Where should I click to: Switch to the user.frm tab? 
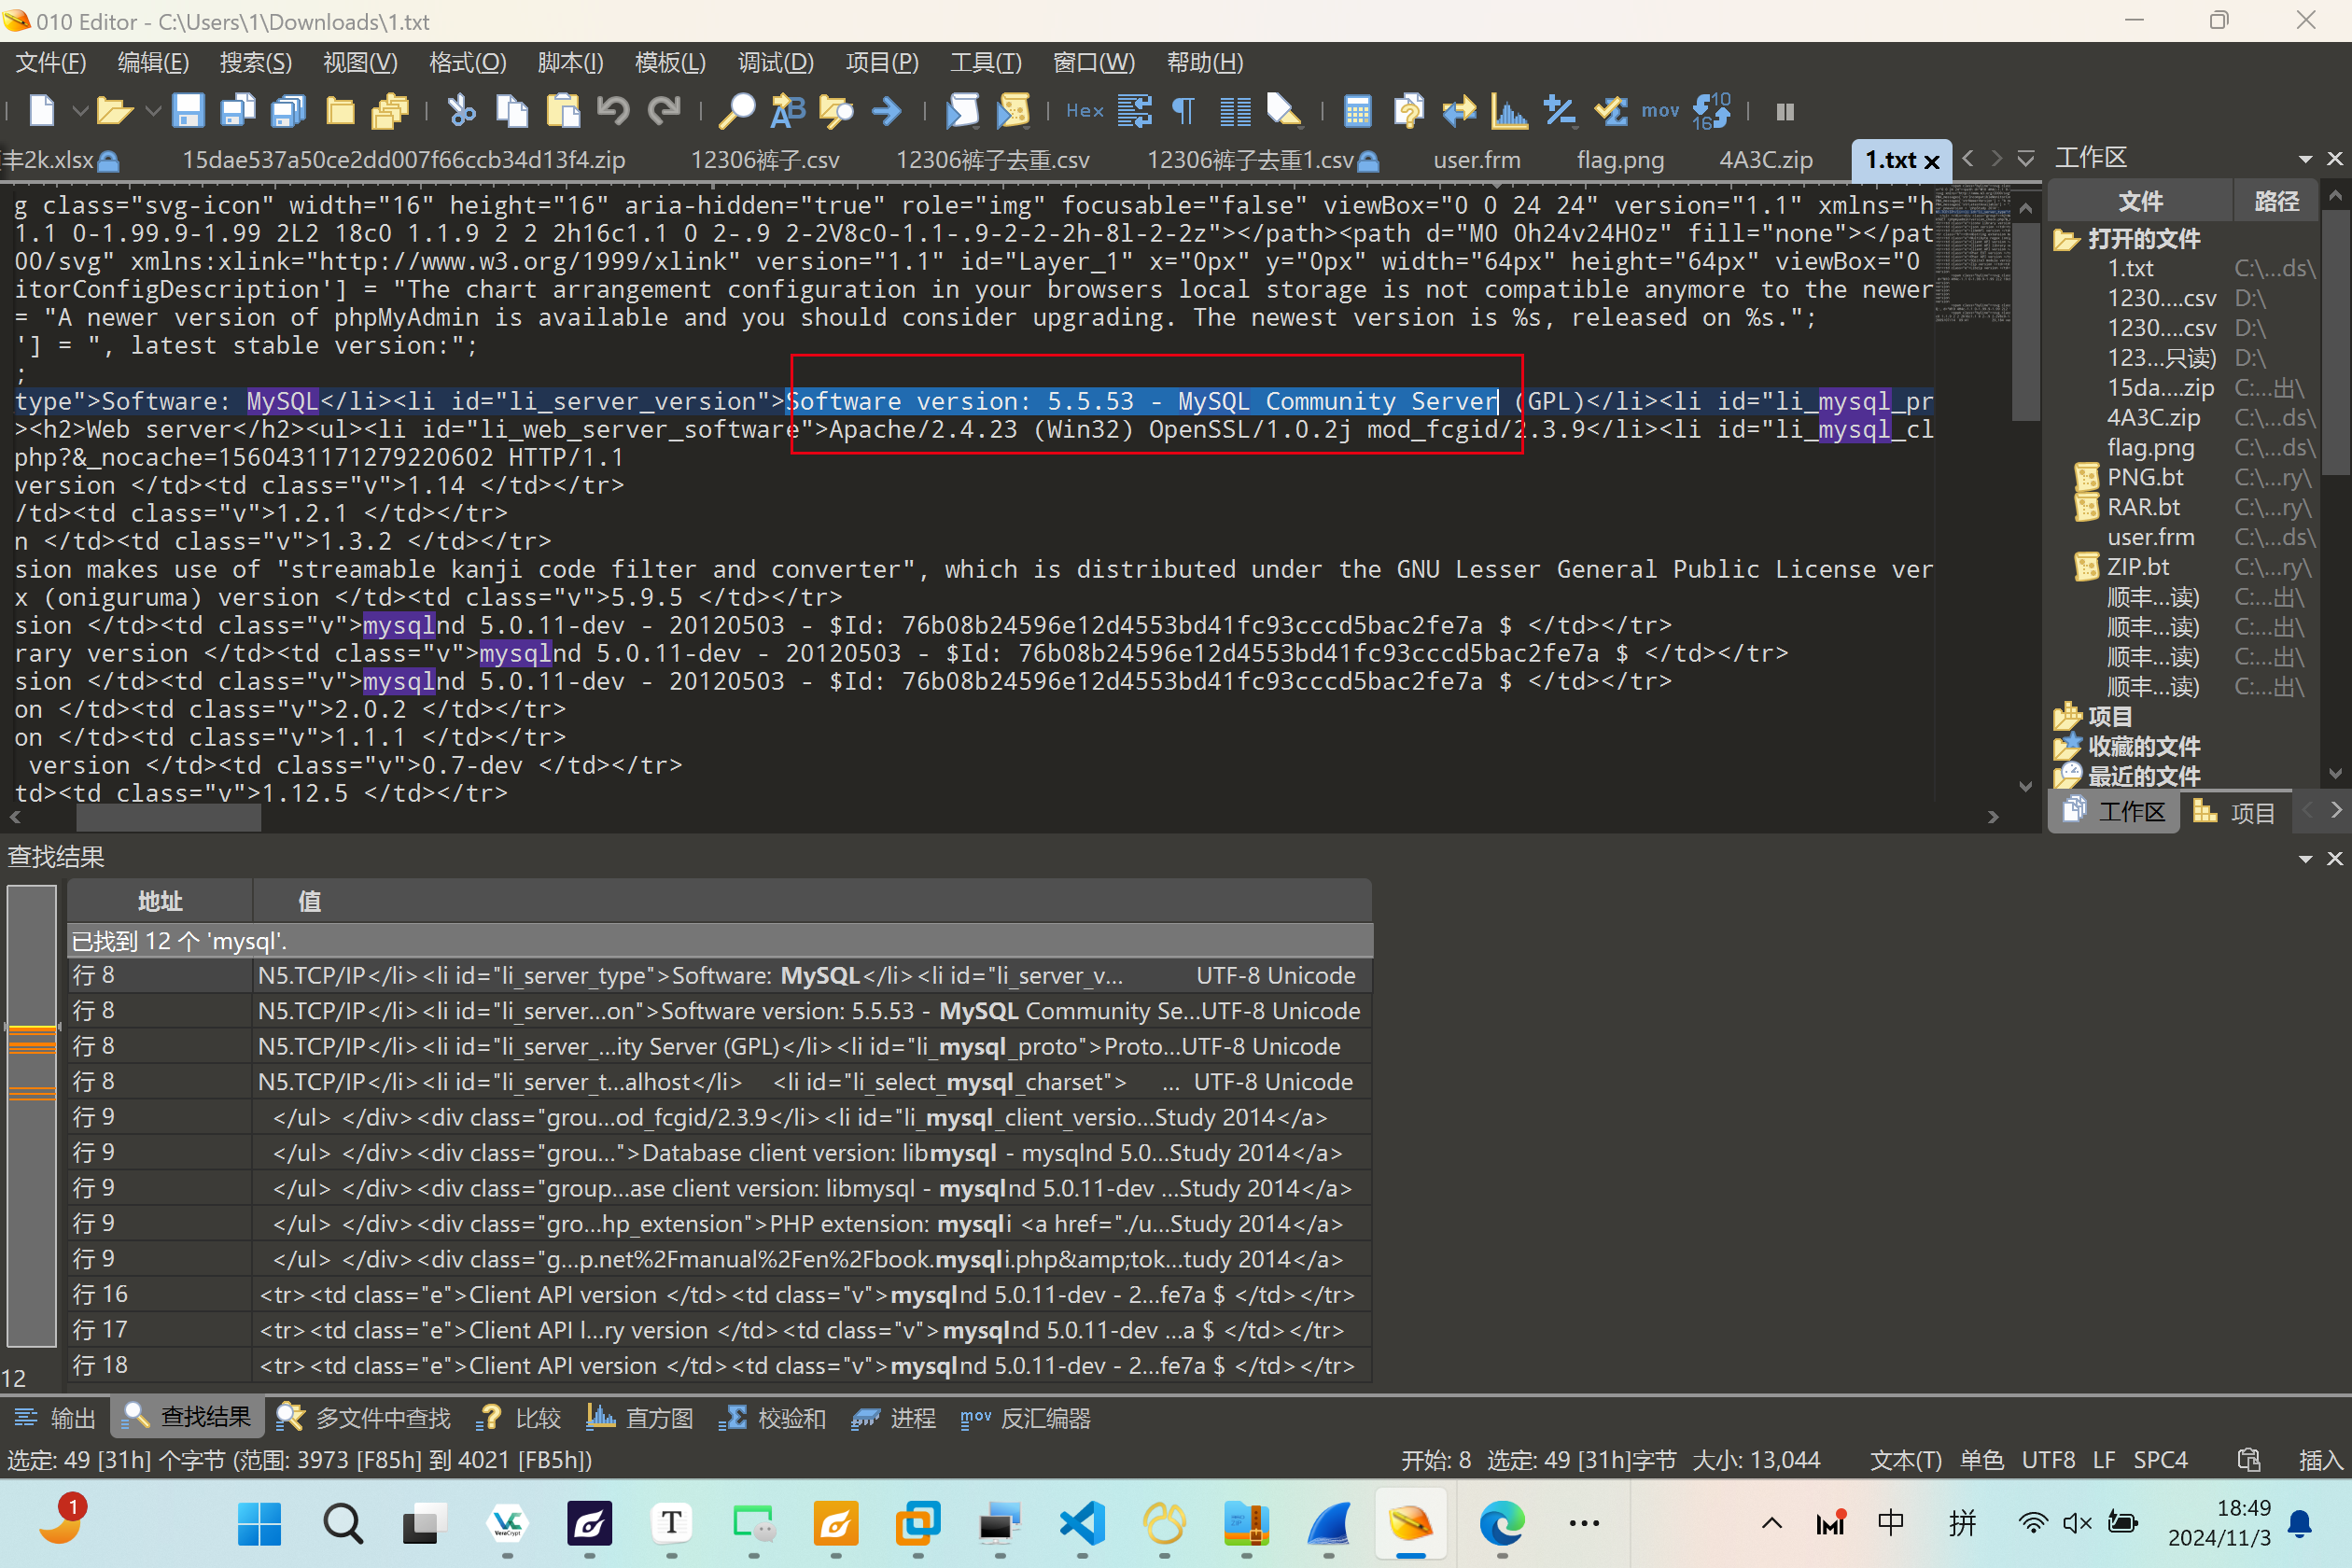click(1476, 160)
